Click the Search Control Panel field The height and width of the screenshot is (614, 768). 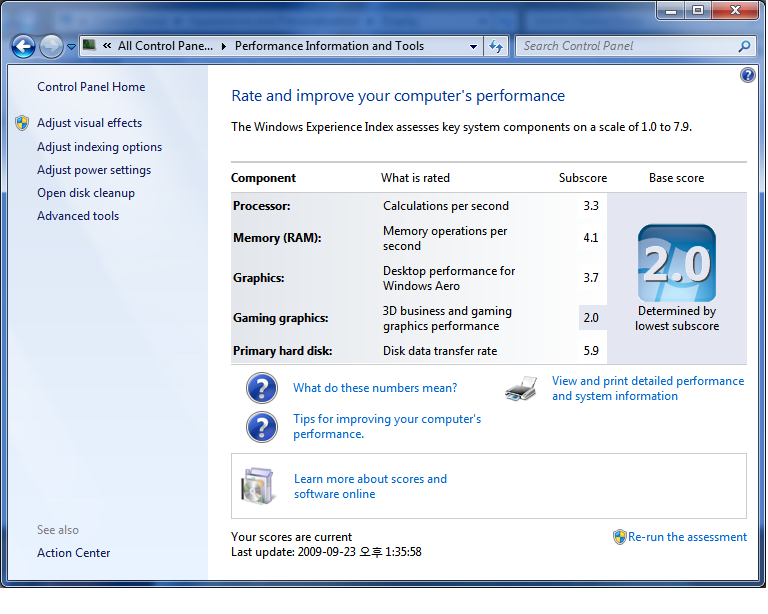625,46
